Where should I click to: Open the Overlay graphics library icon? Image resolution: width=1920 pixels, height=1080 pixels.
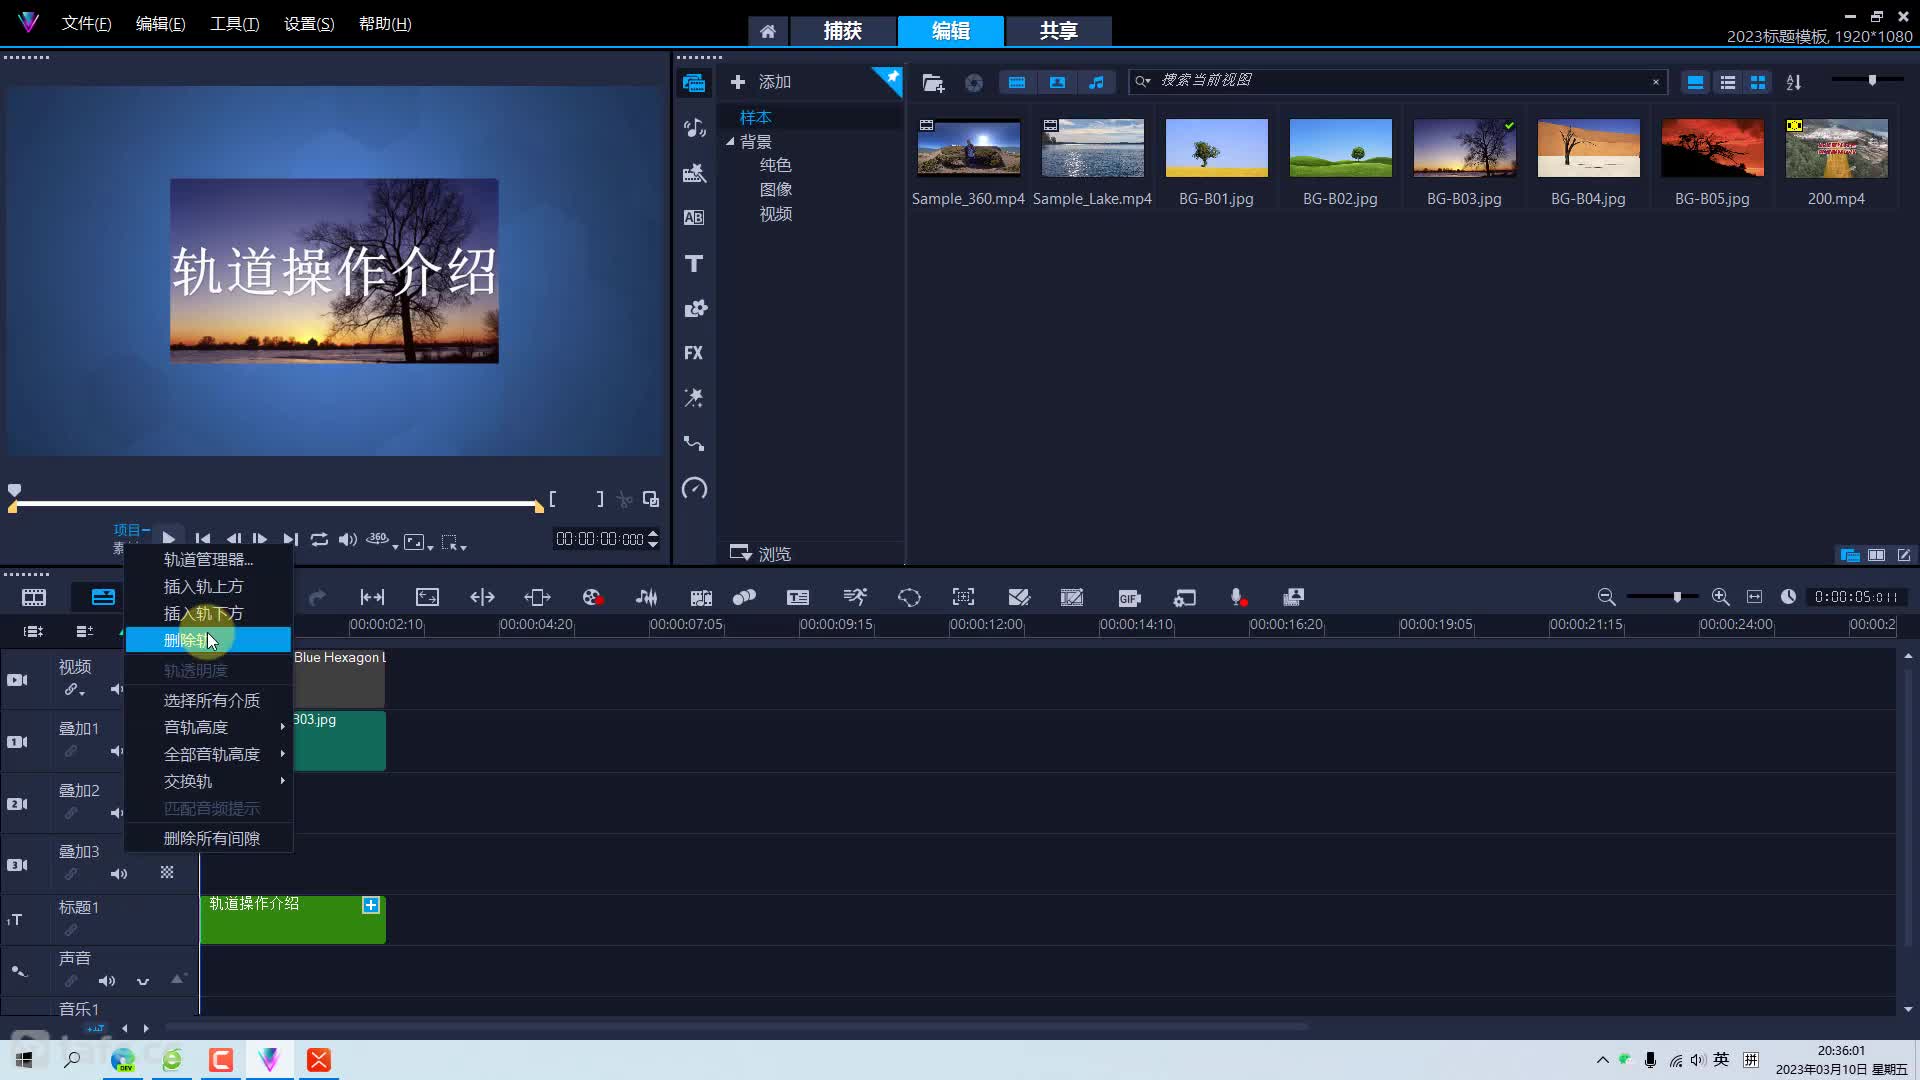694,308
